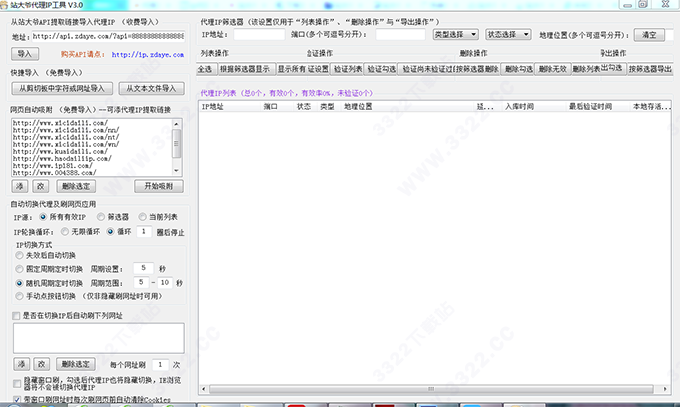Click the application icon in the title bar

4,5
